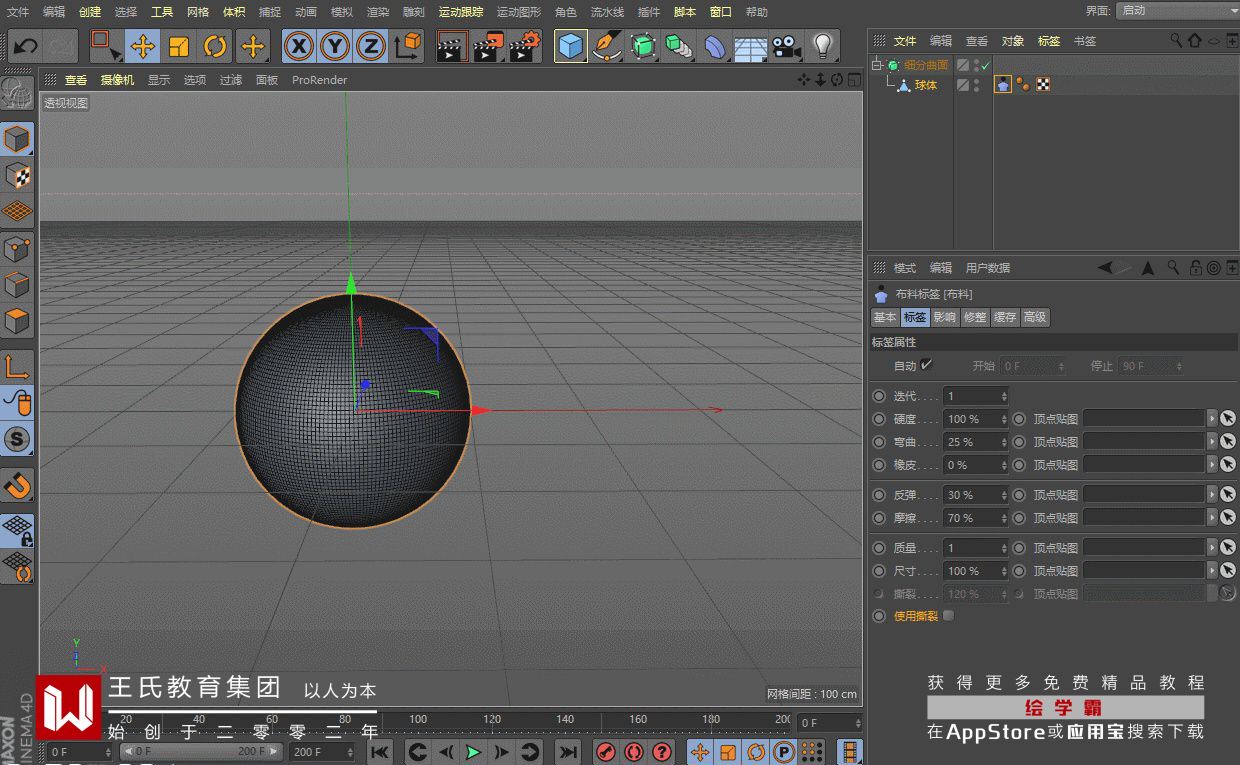
Task: Open the spline pen tool icon
Action: (607, 46)
